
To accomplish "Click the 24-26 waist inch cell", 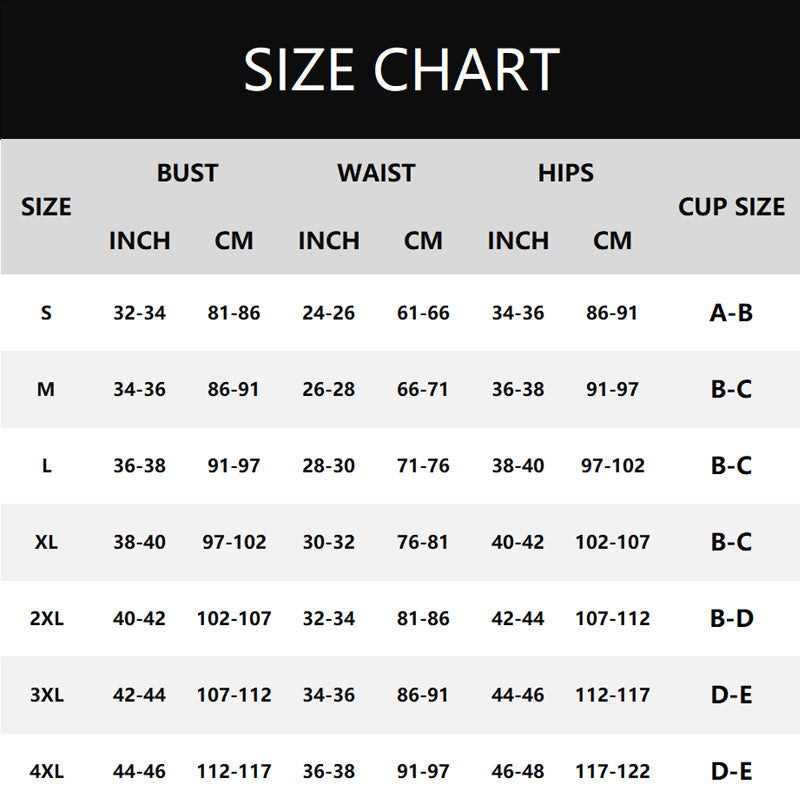I will tap(329, 313).
